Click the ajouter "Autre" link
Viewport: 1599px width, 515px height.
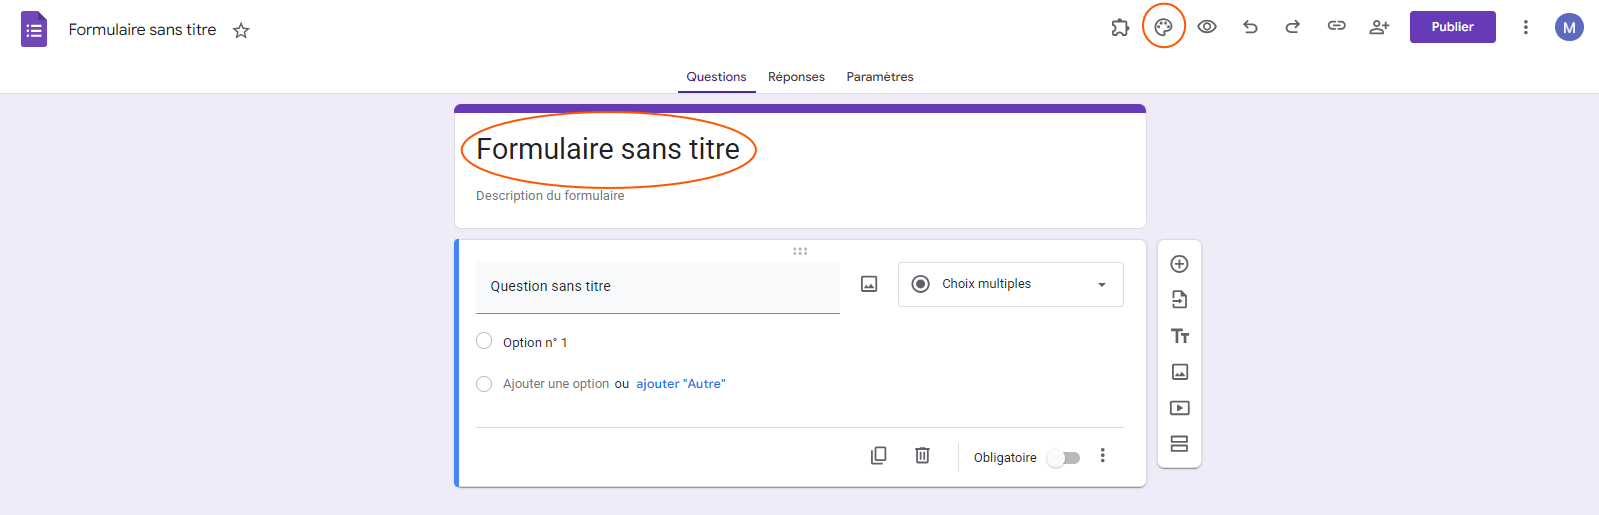click(x=681, y=384)
